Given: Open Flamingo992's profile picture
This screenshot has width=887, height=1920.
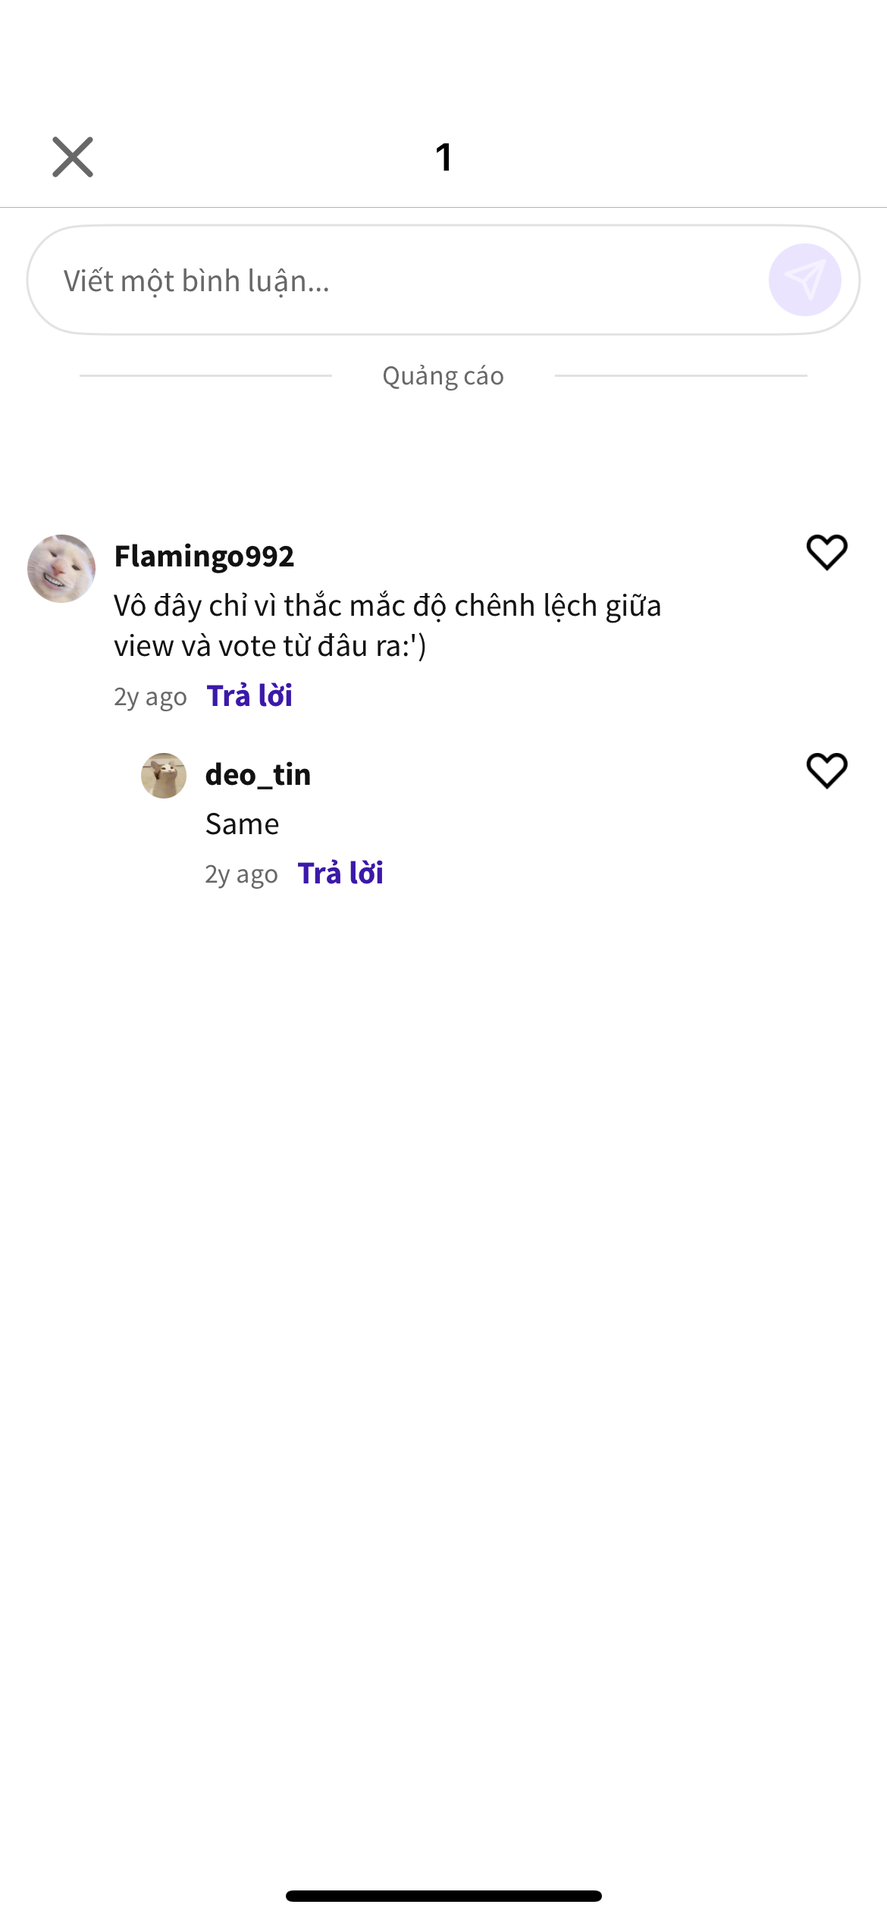Looking at the screenshot, I should pyautogui.click(x=61, y=568).
